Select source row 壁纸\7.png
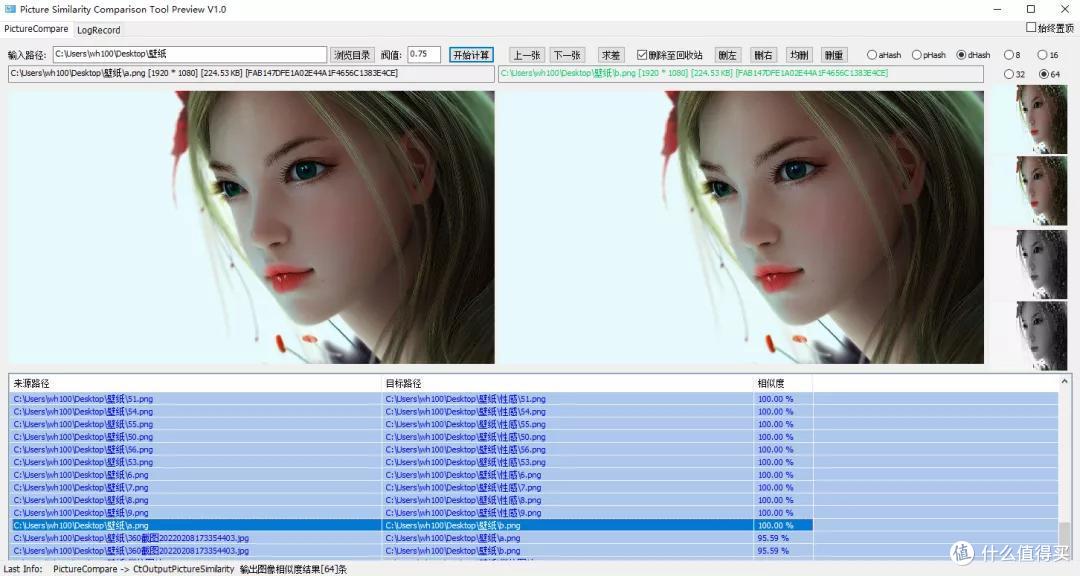Viewport: 1080px width, 576px height. point(196,487)
